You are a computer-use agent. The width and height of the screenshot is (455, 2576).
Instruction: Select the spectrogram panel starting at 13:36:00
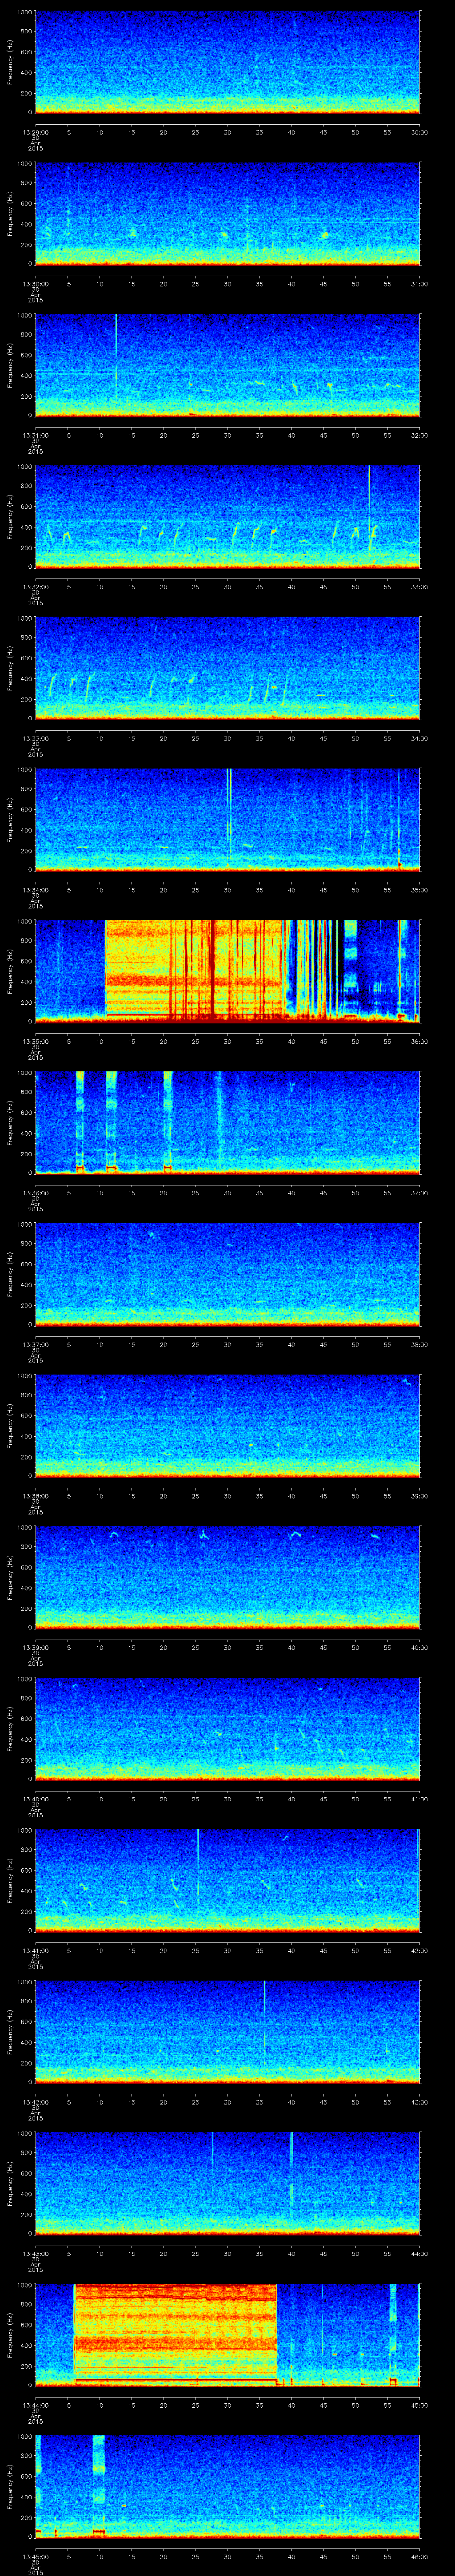227,1123
